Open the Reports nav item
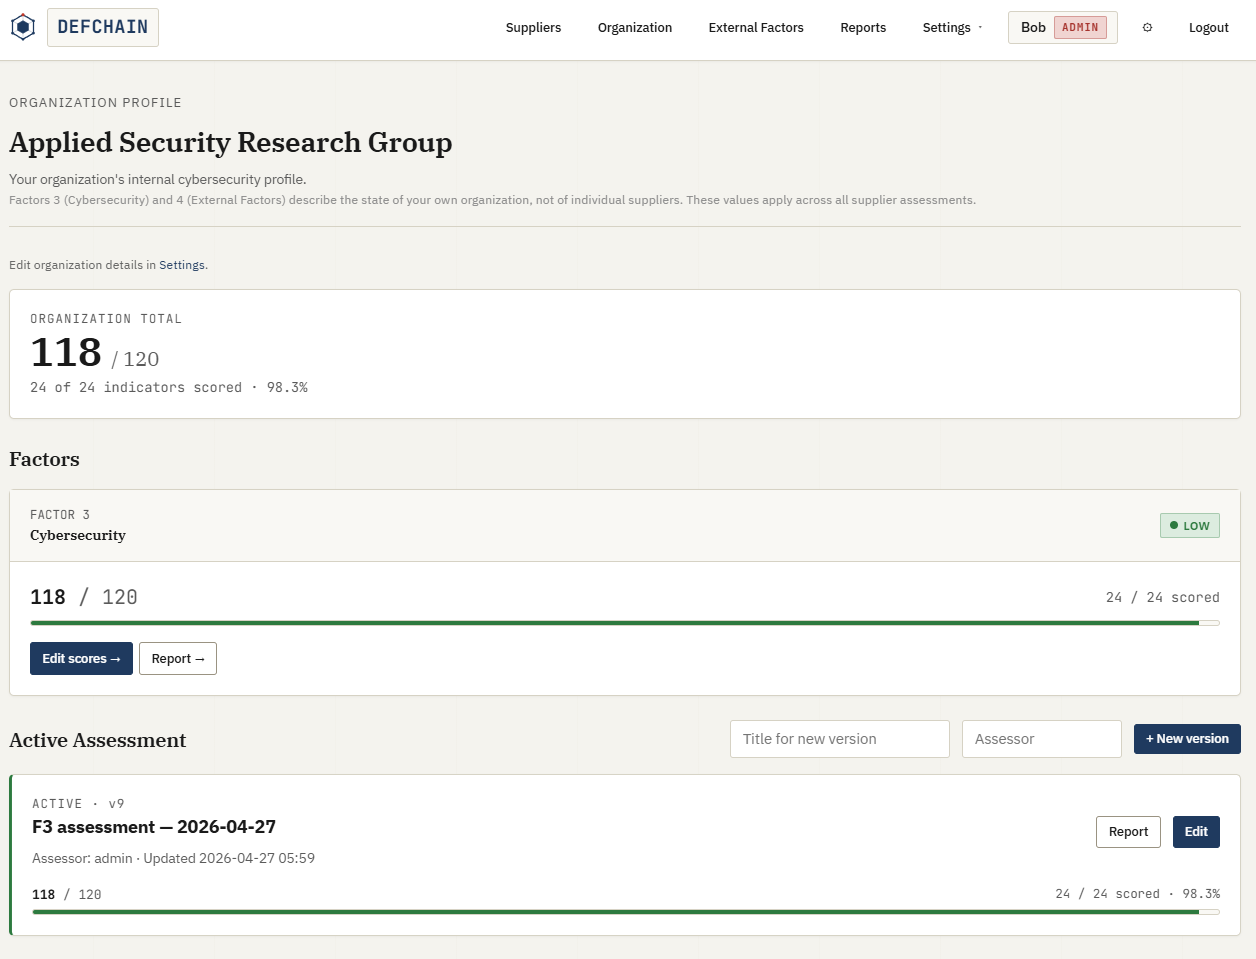The width and height of the screenshot is (1256, 959). point(863,27)
